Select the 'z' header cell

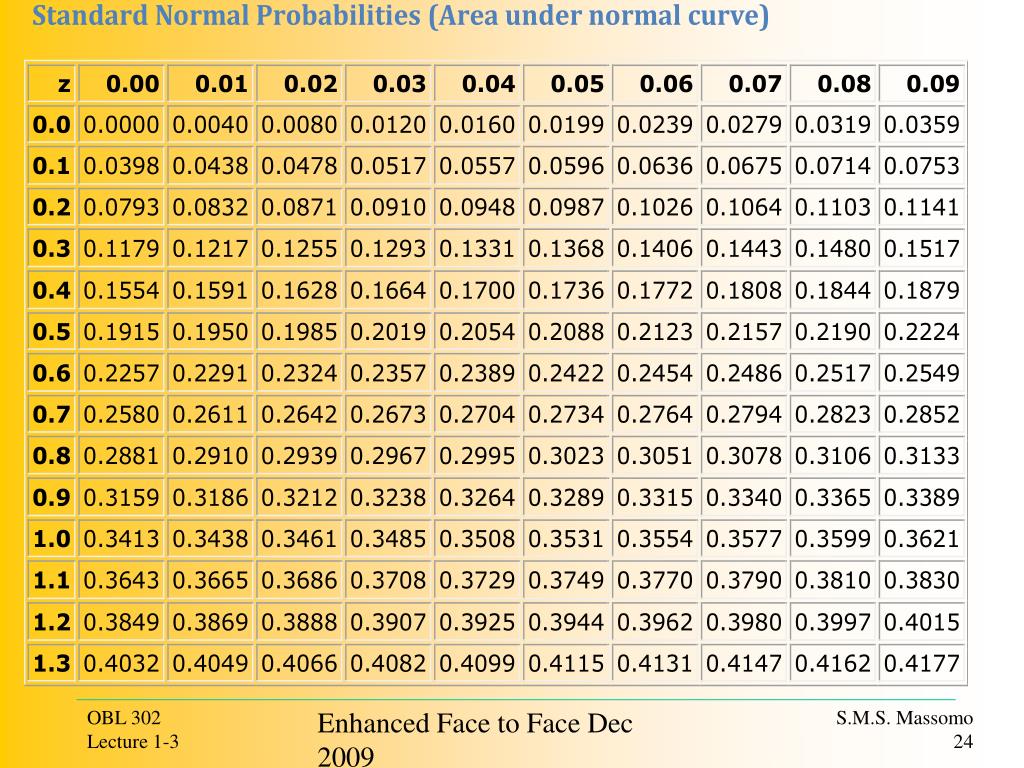52,84
